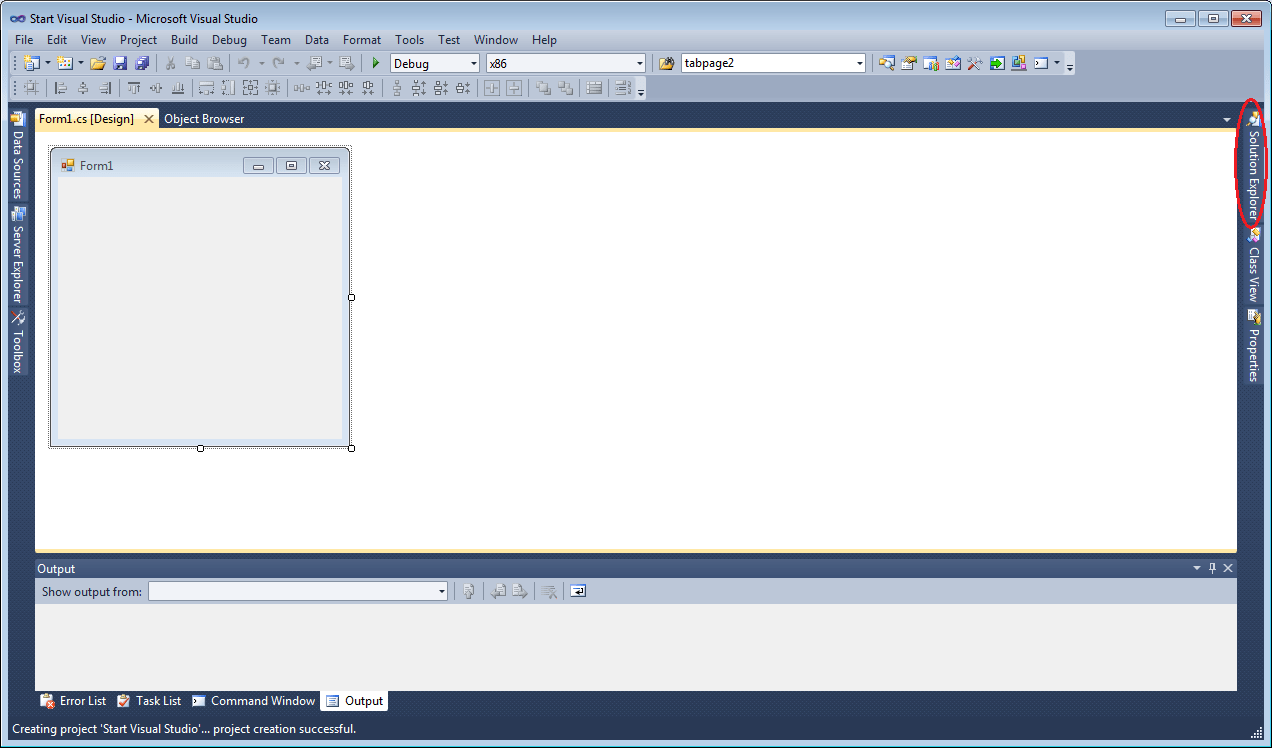Click the Align to Grid layout icon

pyautogui.click(x=31, y=88)
